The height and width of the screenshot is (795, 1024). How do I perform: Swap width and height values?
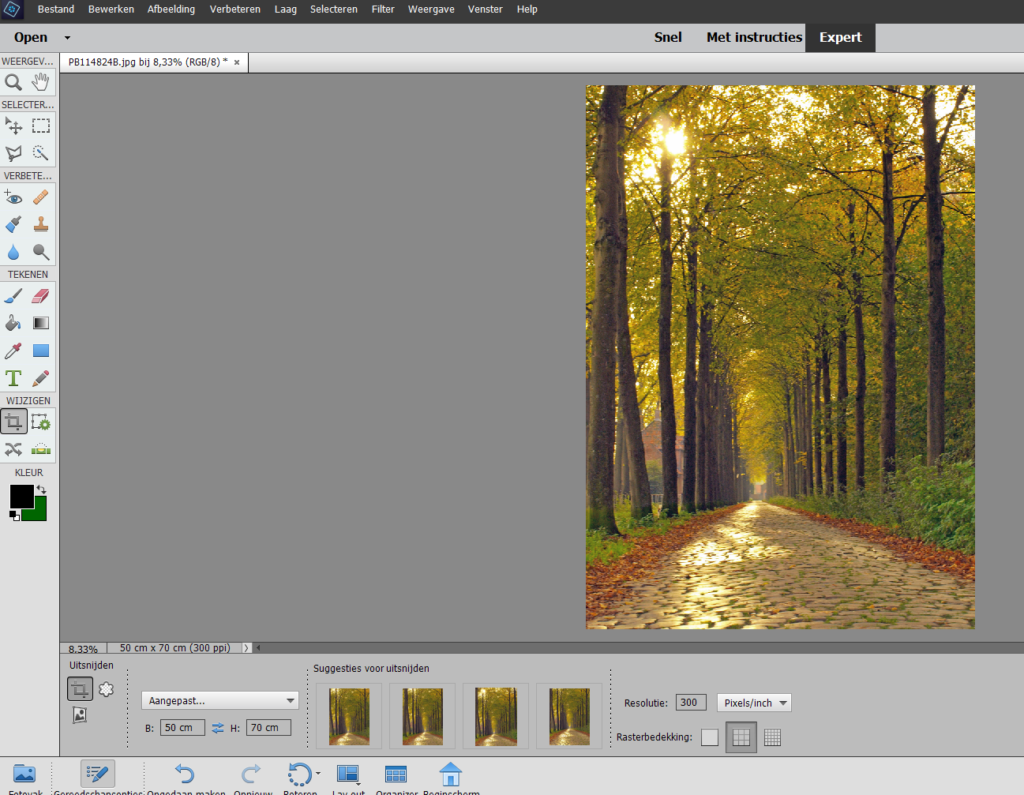(x=218, y=728)
